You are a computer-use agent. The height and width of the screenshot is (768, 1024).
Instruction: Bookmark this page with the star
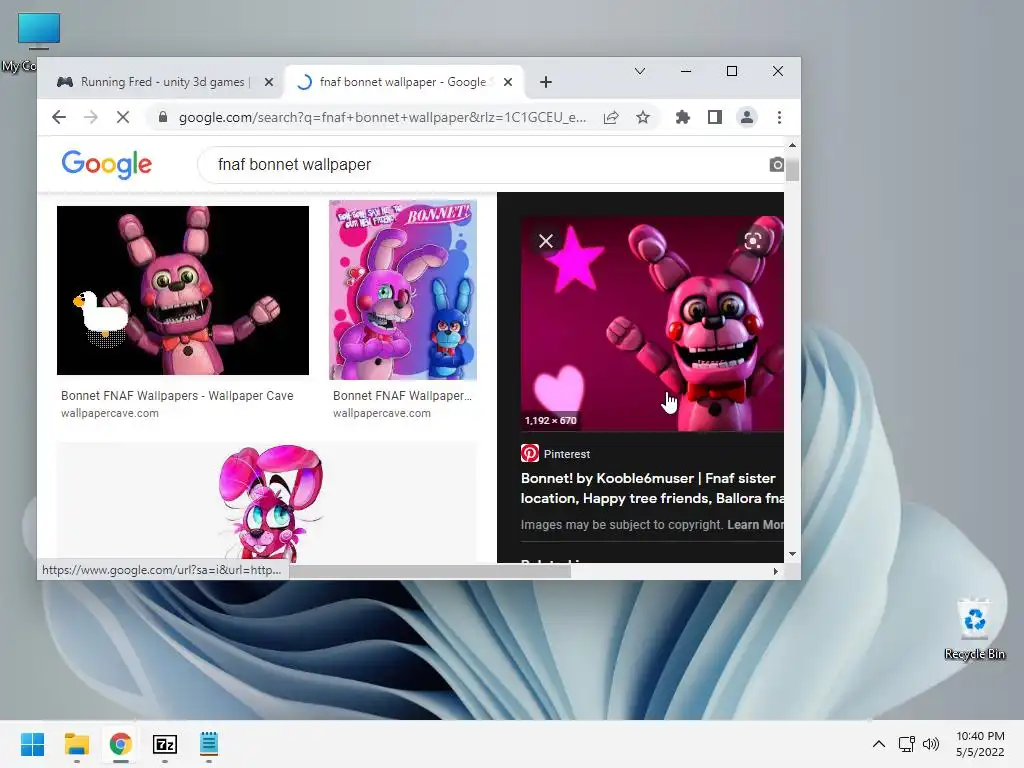point(643,118)
